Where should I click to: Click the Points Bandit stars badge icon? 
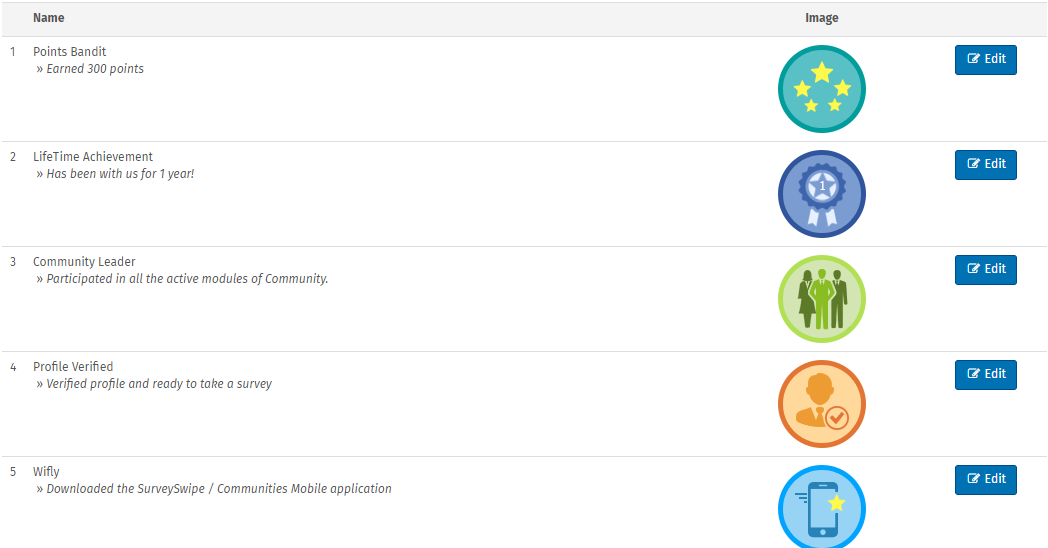pyautogui.click(x=821, y=89)
